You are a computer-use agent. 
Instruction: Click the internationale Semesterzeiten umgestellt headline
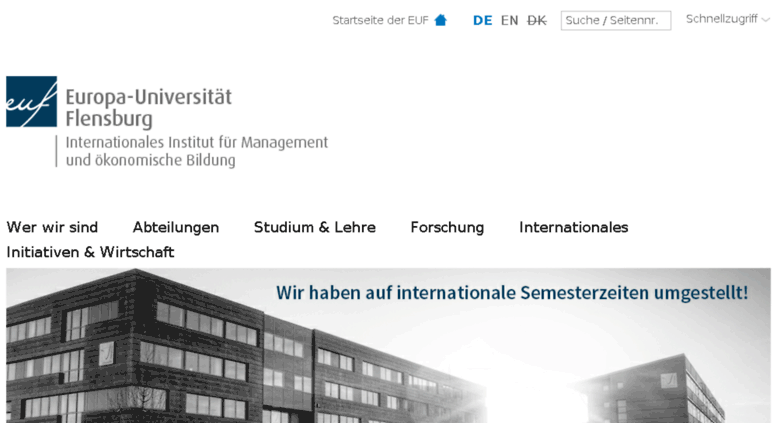pyautogui.click(x=512, y=293)
